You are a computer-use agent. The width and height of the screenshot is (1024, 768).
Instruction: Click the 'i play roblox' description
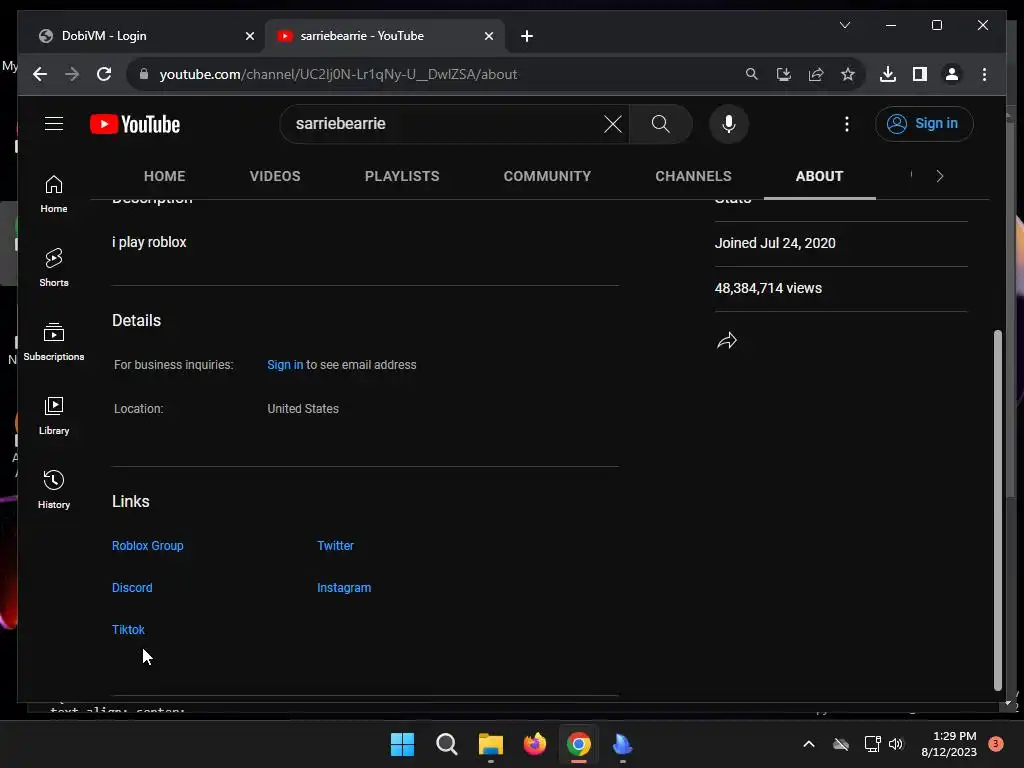149,242
